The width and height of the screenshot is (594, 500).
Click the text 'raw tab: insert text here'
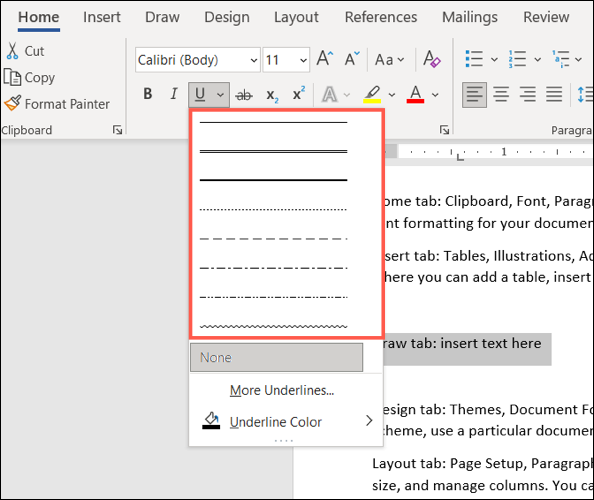tap(463, 343)
